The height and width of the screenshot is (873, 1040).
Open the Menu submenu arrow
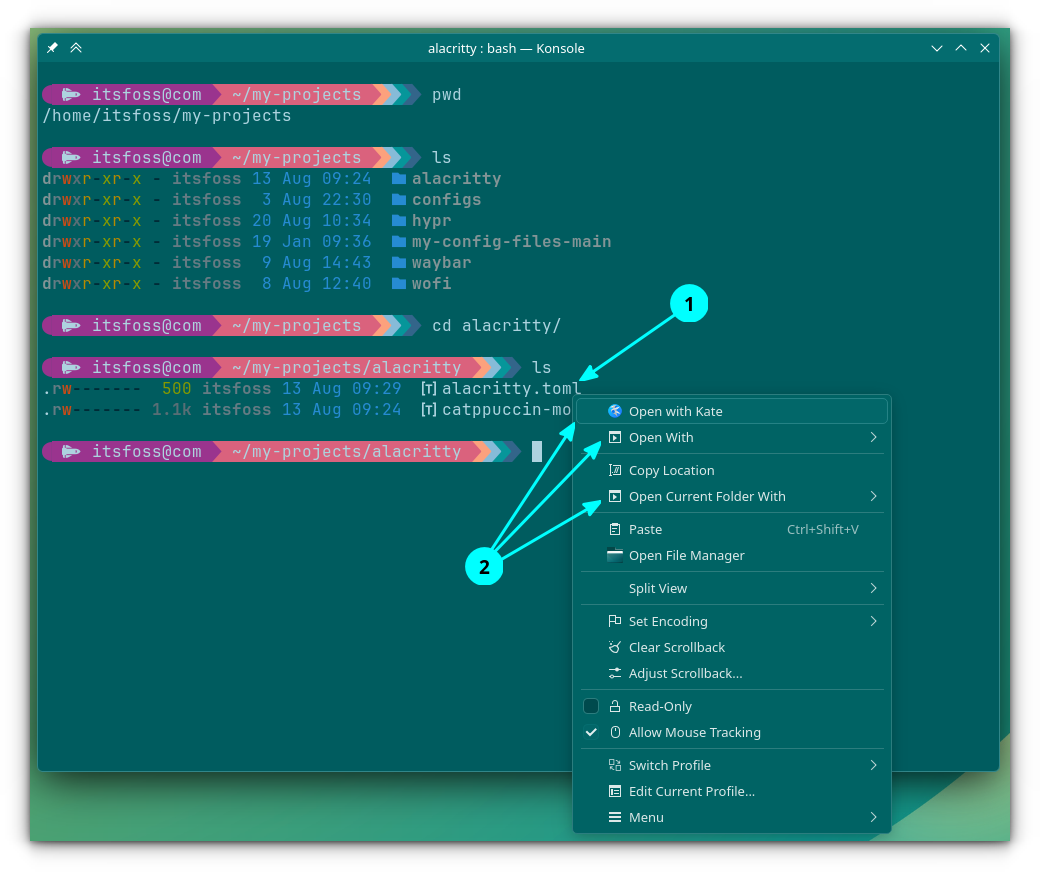click(x=873, y=817)
